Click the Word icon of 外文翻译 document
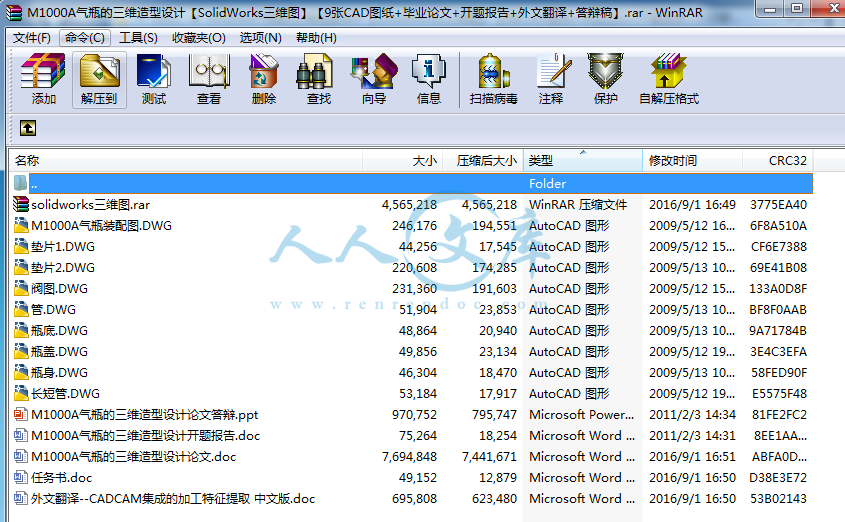 point(20,498)
